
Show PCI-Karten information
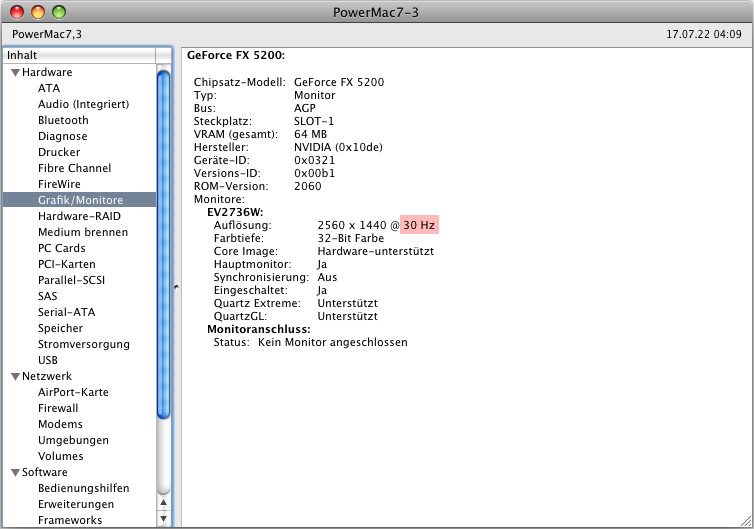point(67,264)
